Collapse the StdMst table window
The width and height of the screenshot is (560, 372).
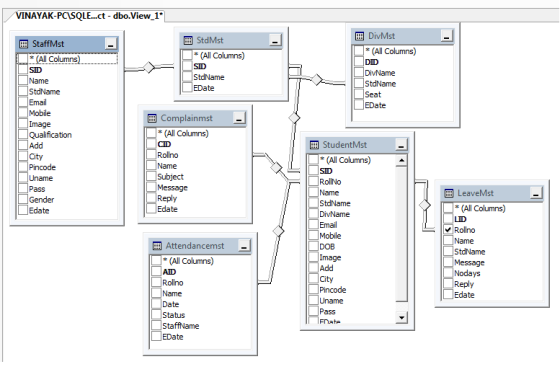[x=275, y=40]
